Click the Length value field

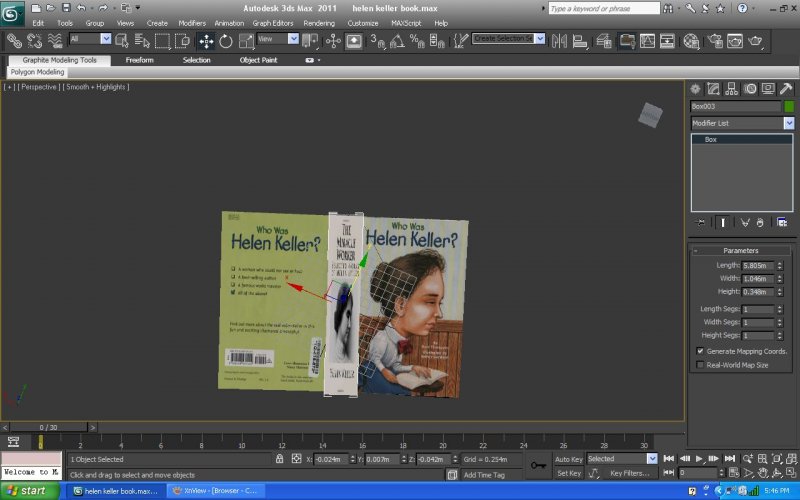coord(758,265)
